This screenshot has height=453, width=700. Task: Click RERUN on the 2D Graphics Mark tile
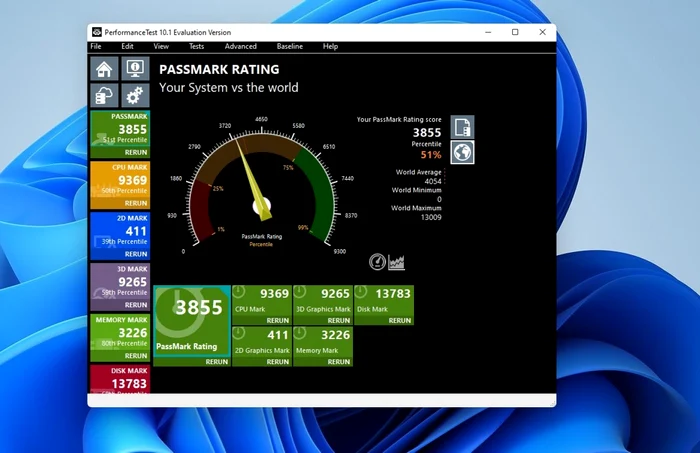tap(278, 362)
